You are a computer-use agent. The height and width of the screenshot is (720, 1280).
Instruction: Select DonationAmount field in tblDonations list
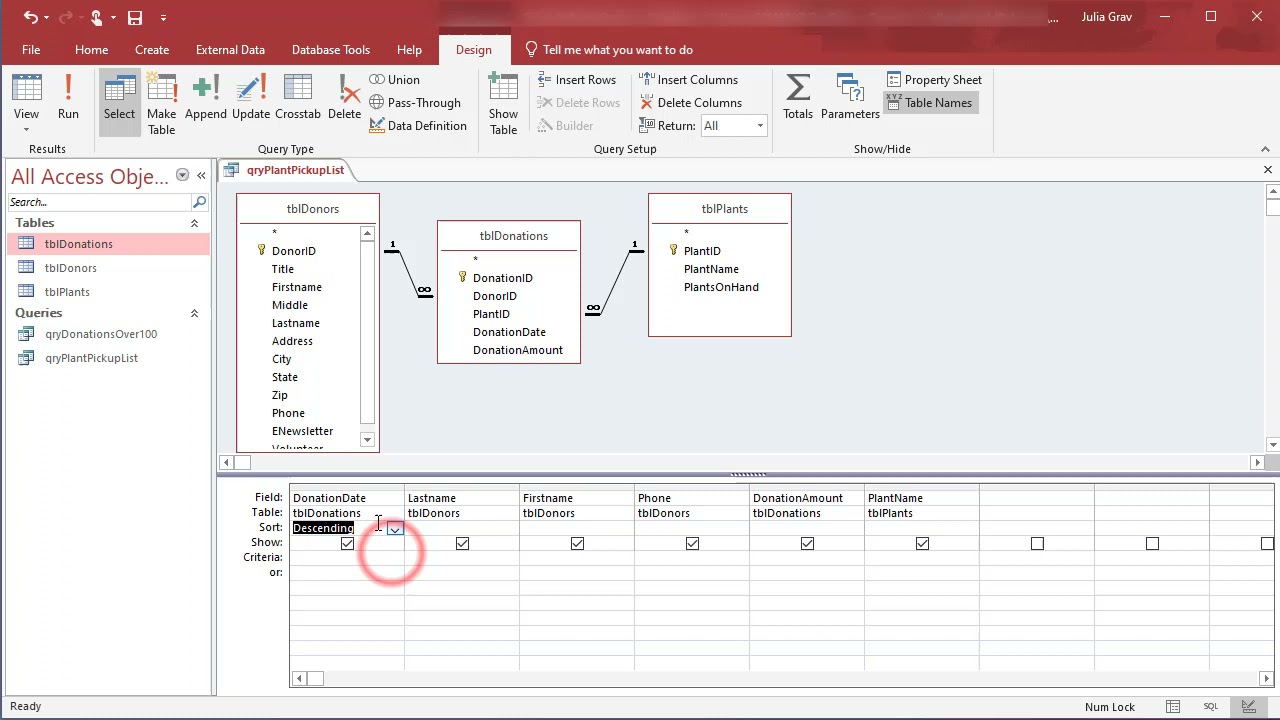pyautogui.click(x=518, y=350)
